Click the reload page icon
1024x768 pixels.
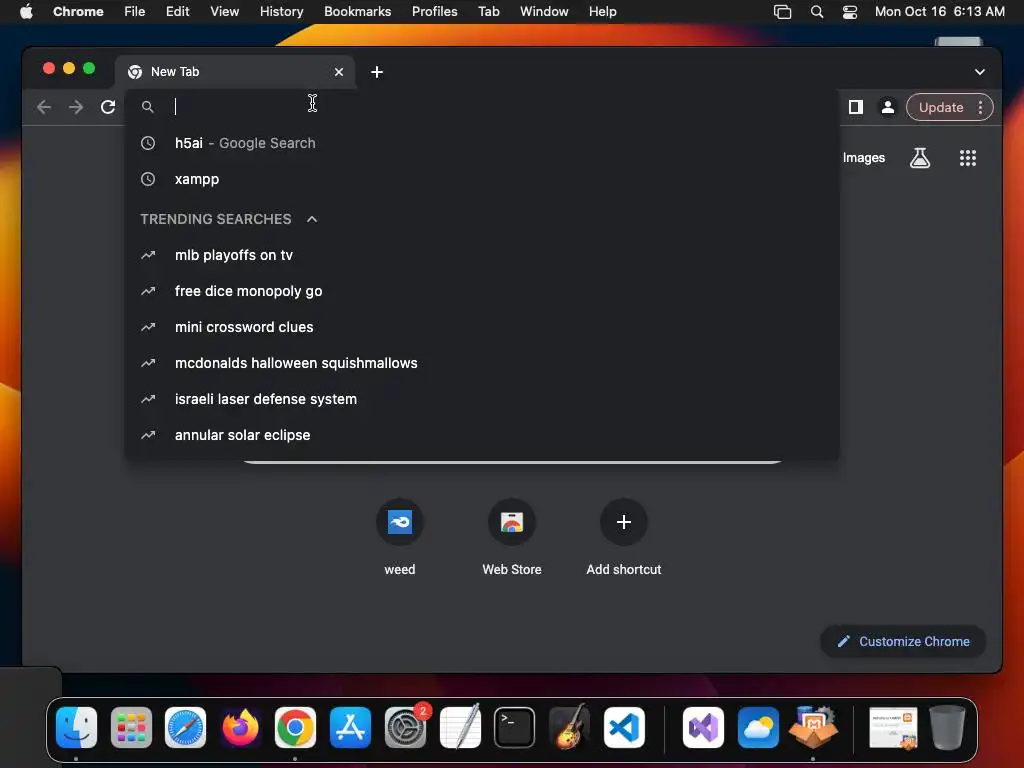[108, 107]
